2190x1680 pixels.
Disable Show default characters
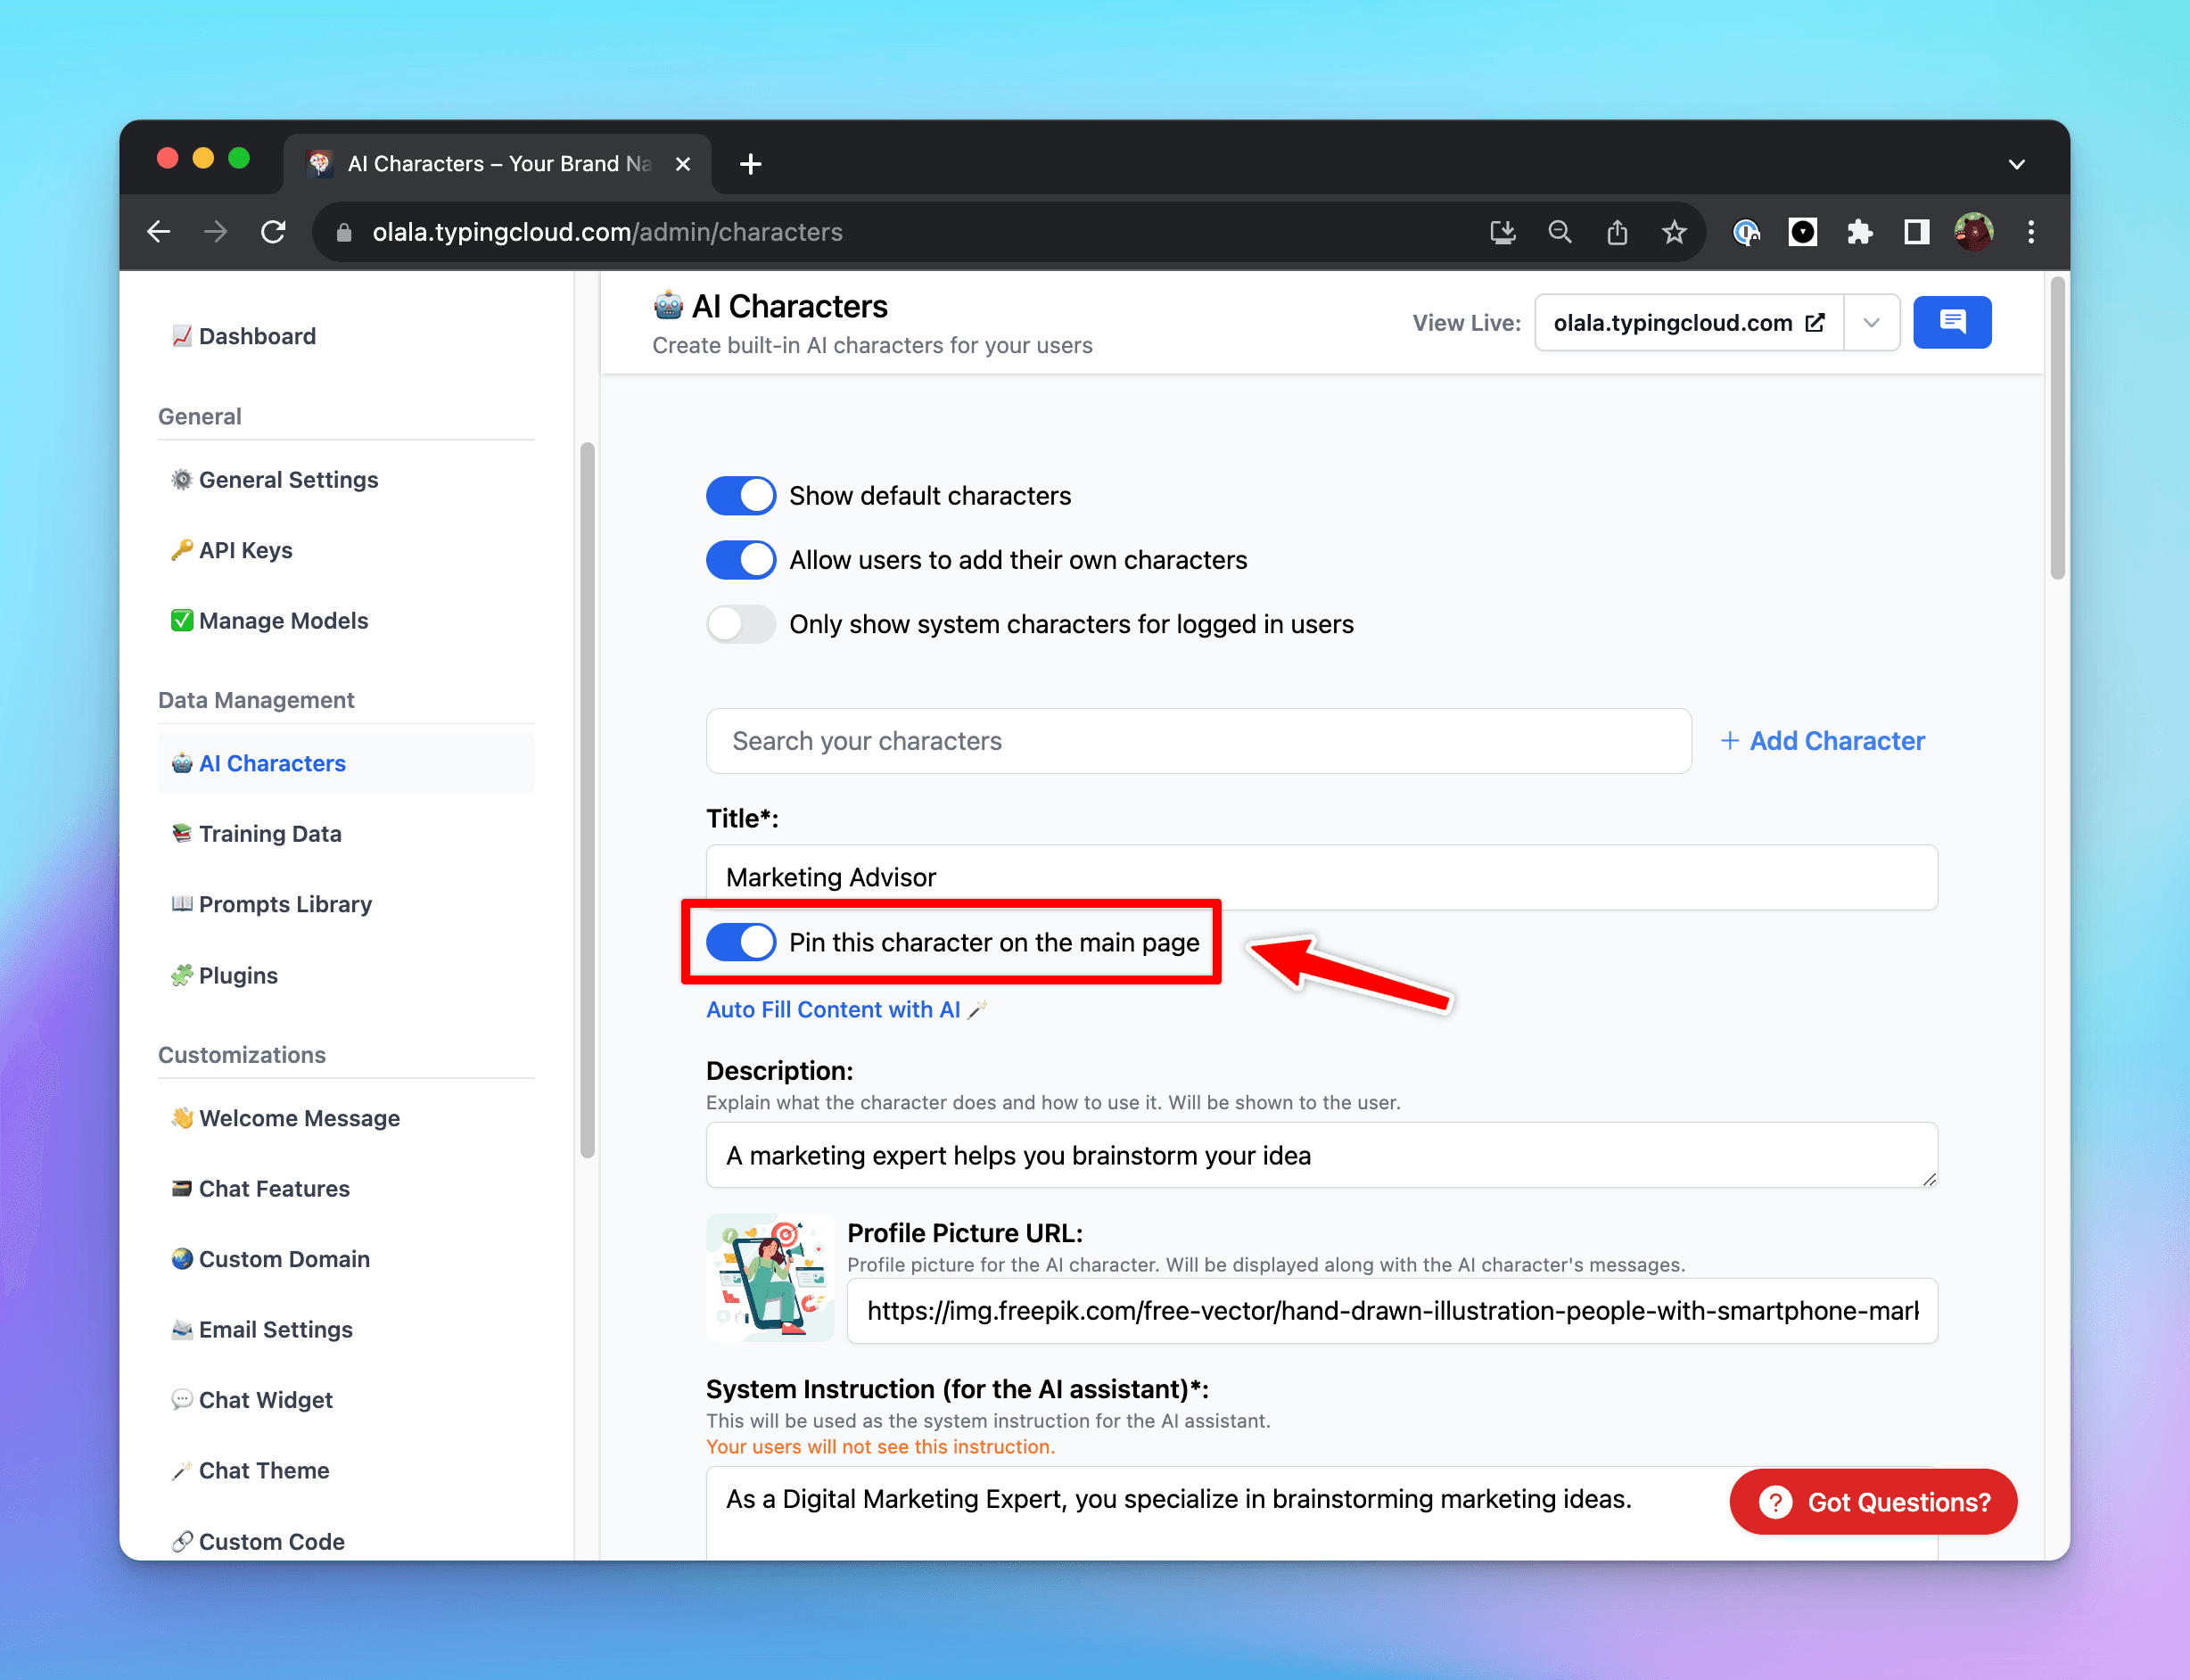point(740,495)
